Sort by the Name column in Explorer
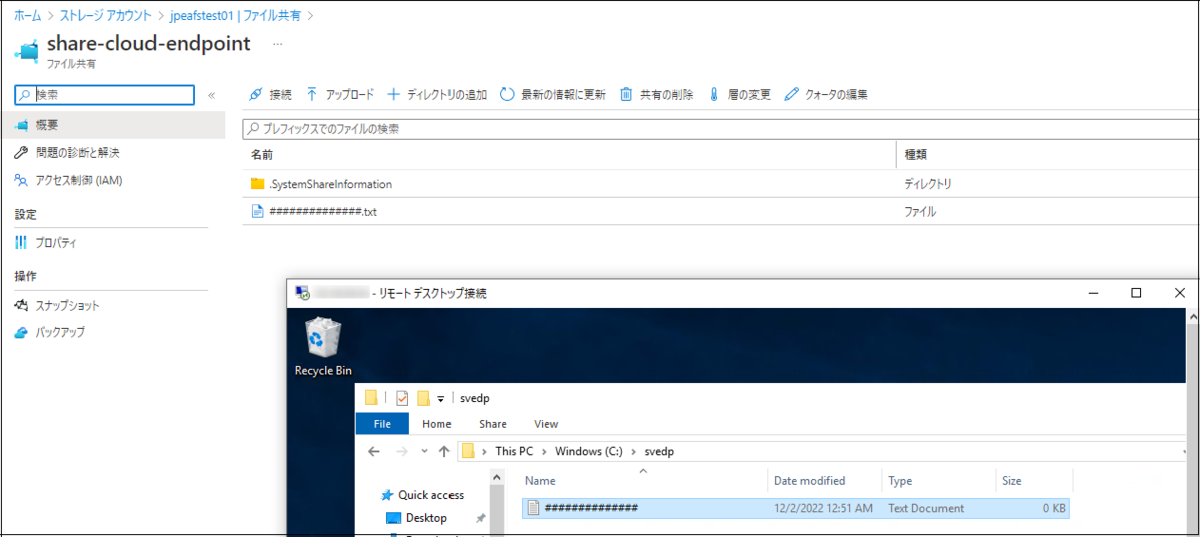1200x537 pixels. click(540, 481)
